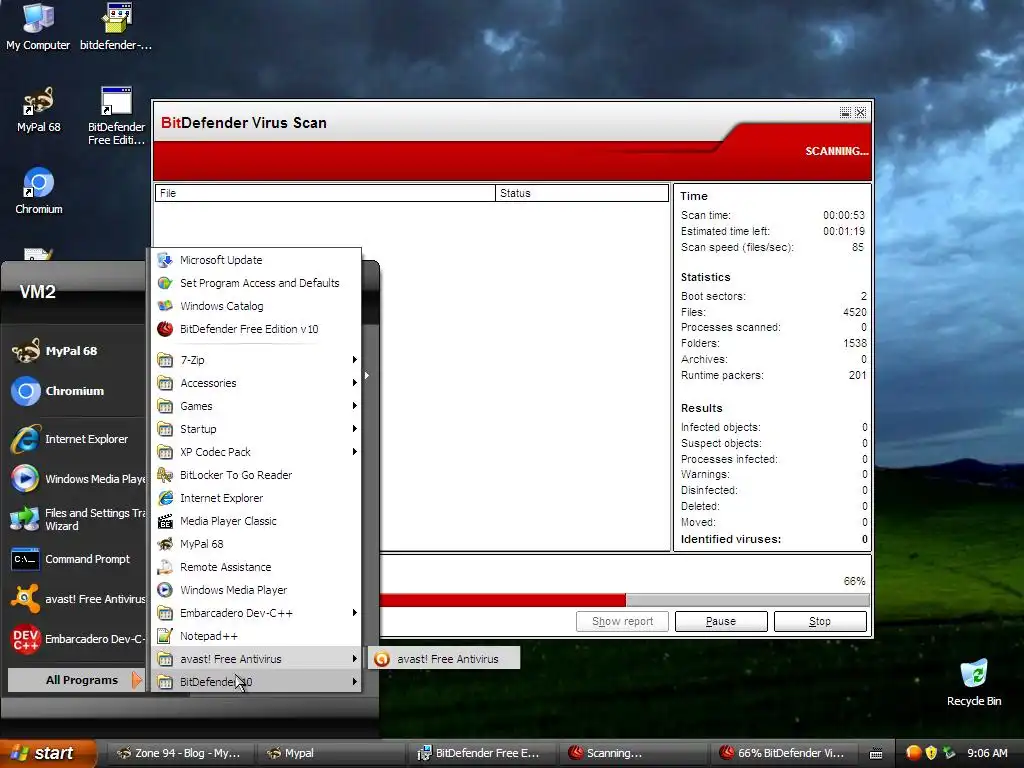Open Windows Media Player from Start left pane
The height and width of the screenshot is (768, 1024).
pos(77,479)
